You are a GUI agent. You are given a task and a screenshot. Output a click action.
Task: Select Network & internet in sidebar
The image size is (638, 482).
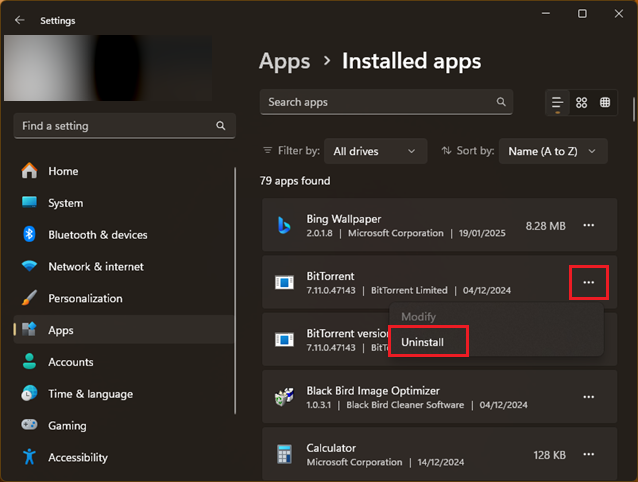coord(124,266)
